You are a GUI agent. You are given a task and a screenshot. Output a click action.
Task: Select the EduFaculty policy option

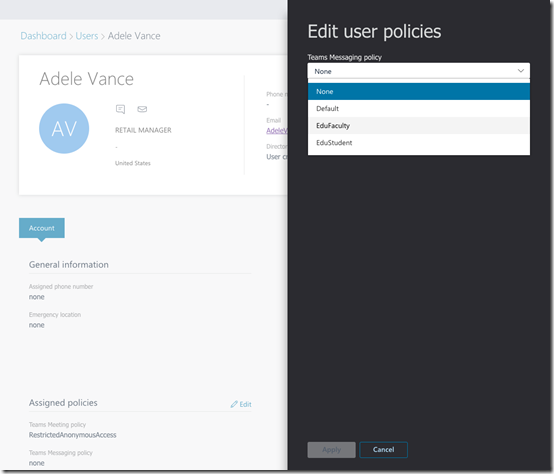click(x=419, y=125)
